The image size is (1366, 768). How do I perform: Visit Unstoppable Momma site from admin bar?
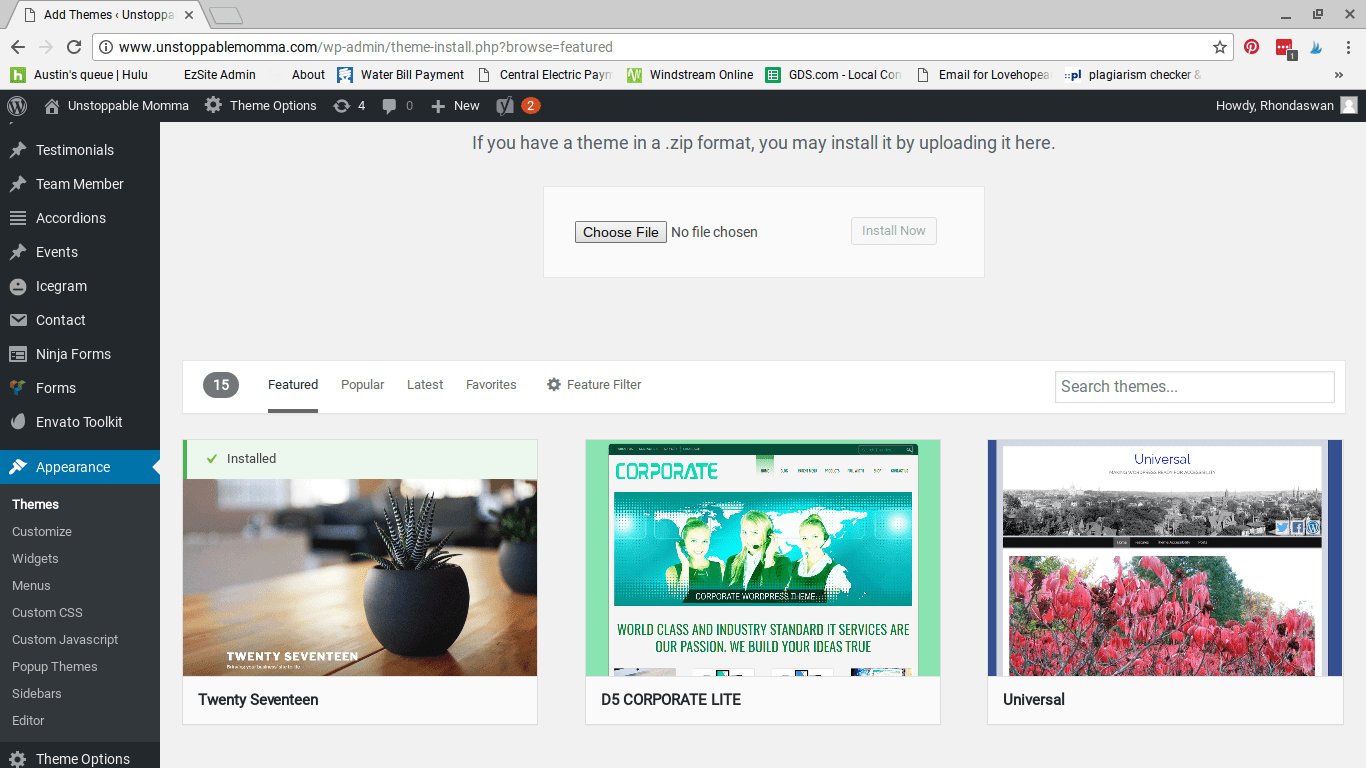116,106
